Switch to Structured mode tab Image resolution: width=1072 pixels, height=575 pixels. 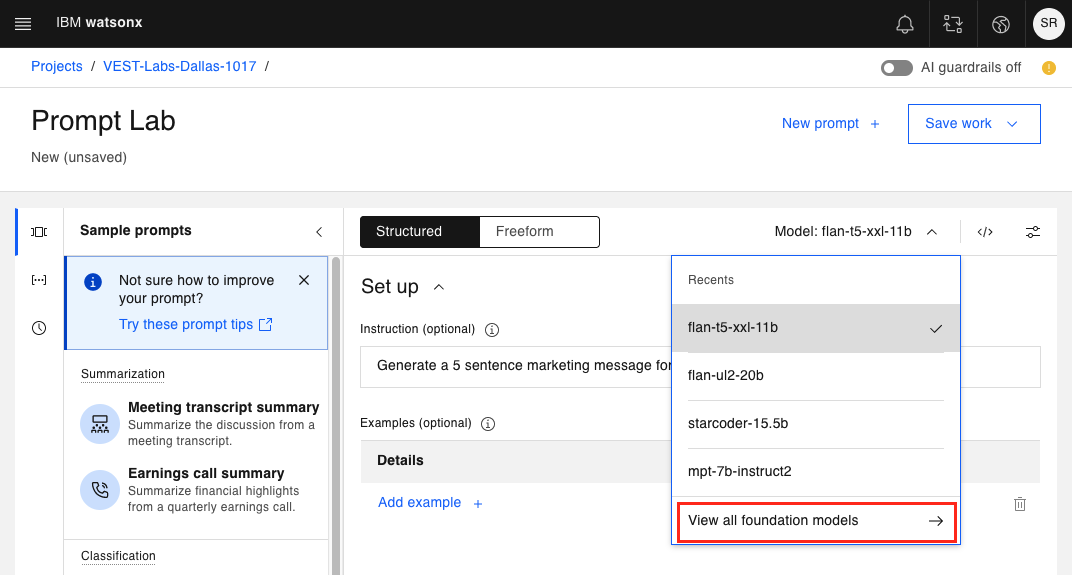pyautogui.click(x=420, y=232)
